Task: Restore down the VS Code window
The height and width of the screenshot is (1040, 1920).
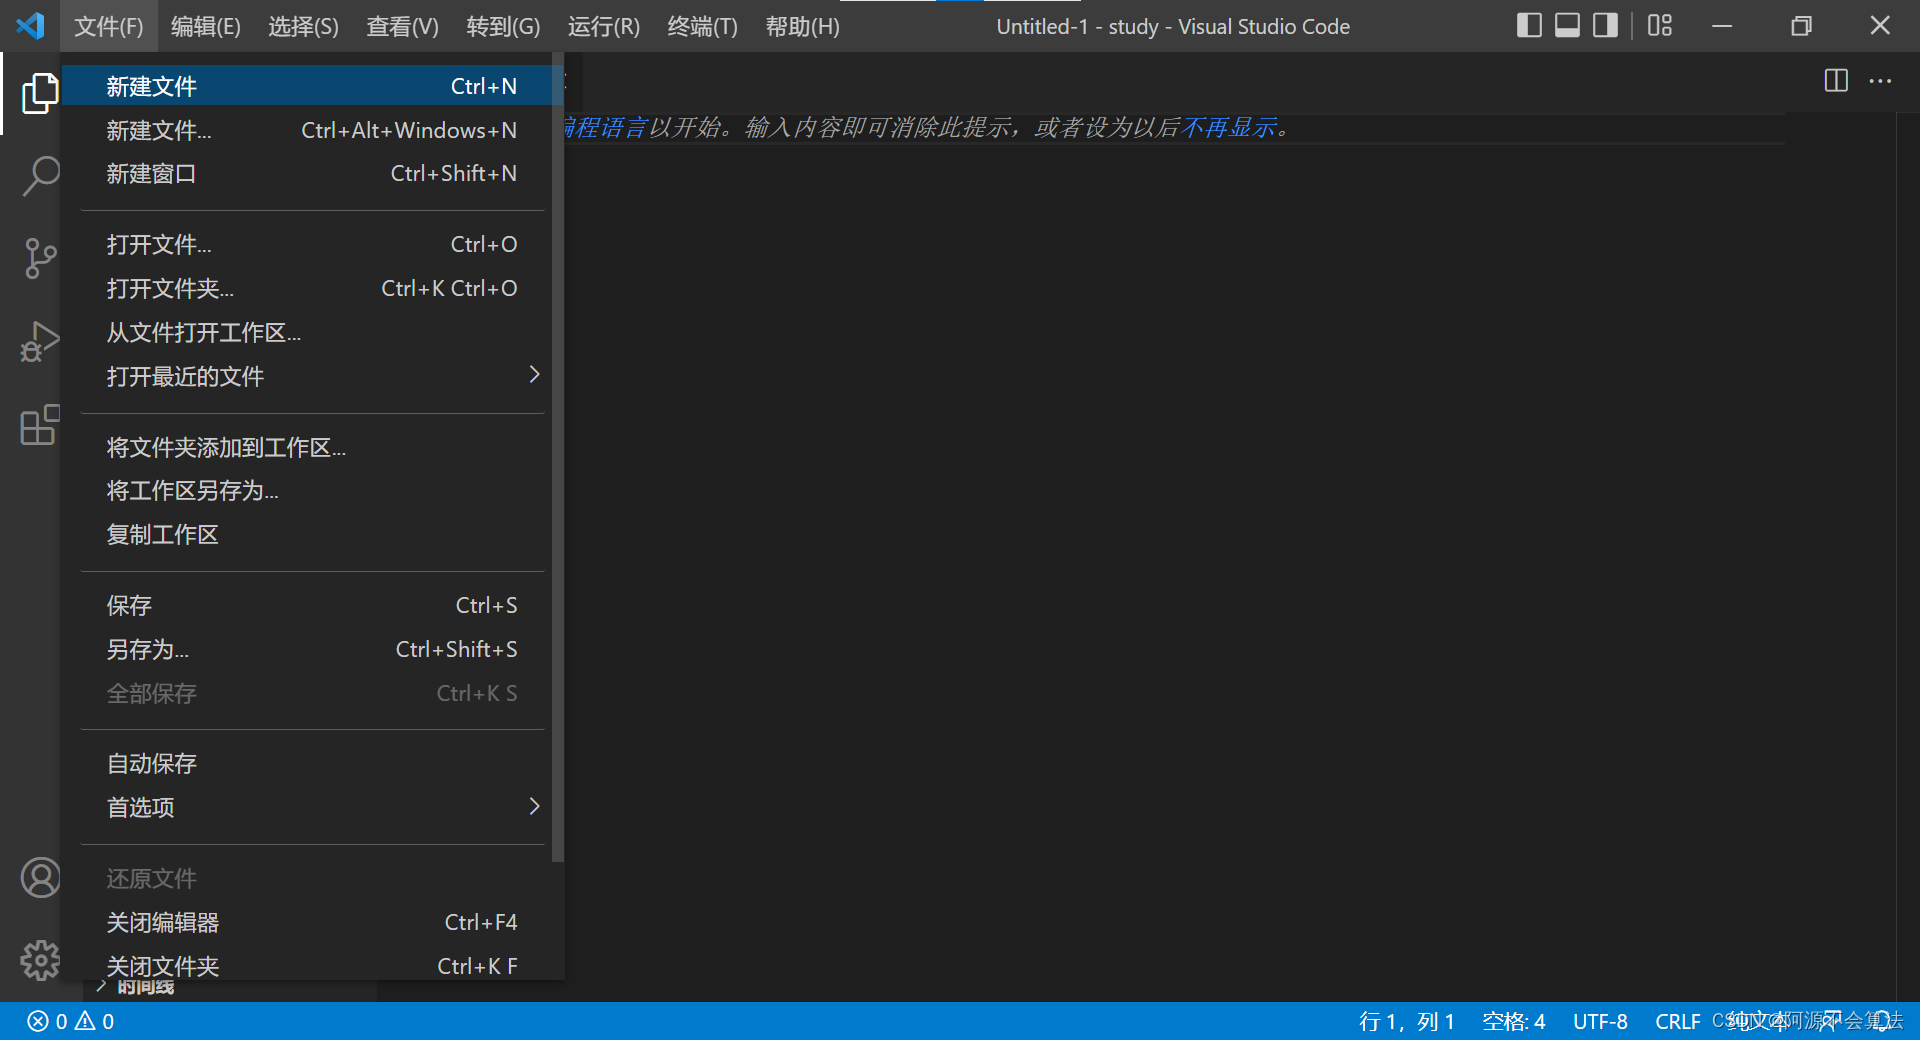Action: click(x=1801, y=26)
